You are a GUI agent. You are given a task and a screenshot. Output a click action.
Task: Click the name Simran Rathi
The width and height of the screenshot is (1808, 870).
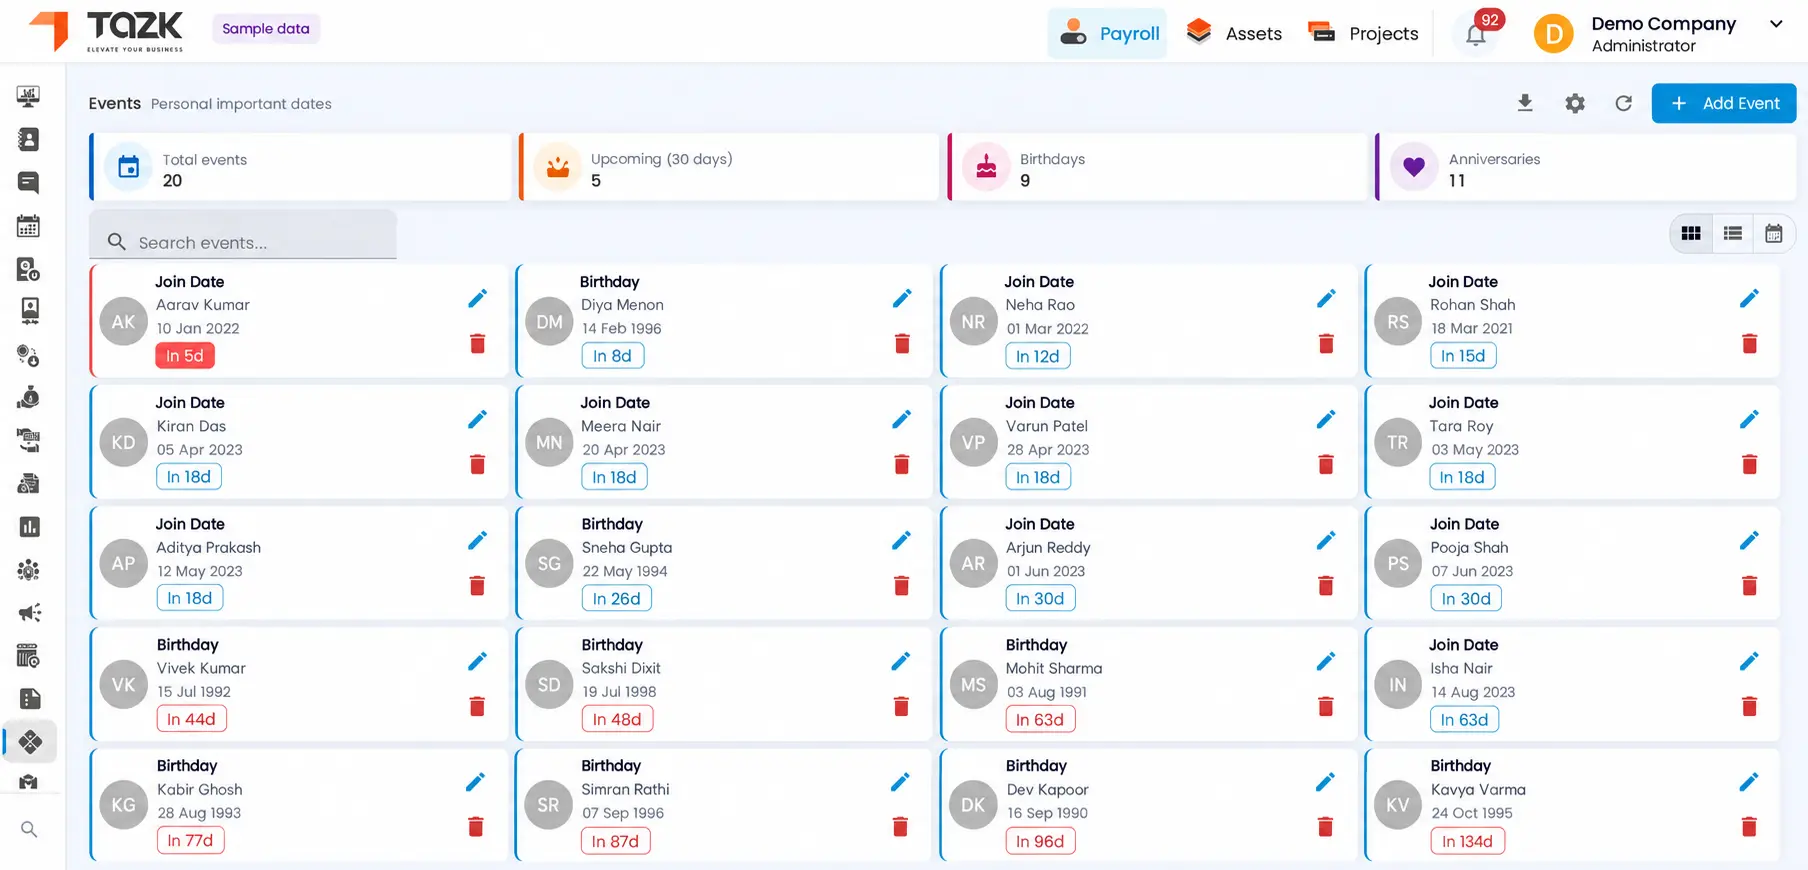pos(626,789)
